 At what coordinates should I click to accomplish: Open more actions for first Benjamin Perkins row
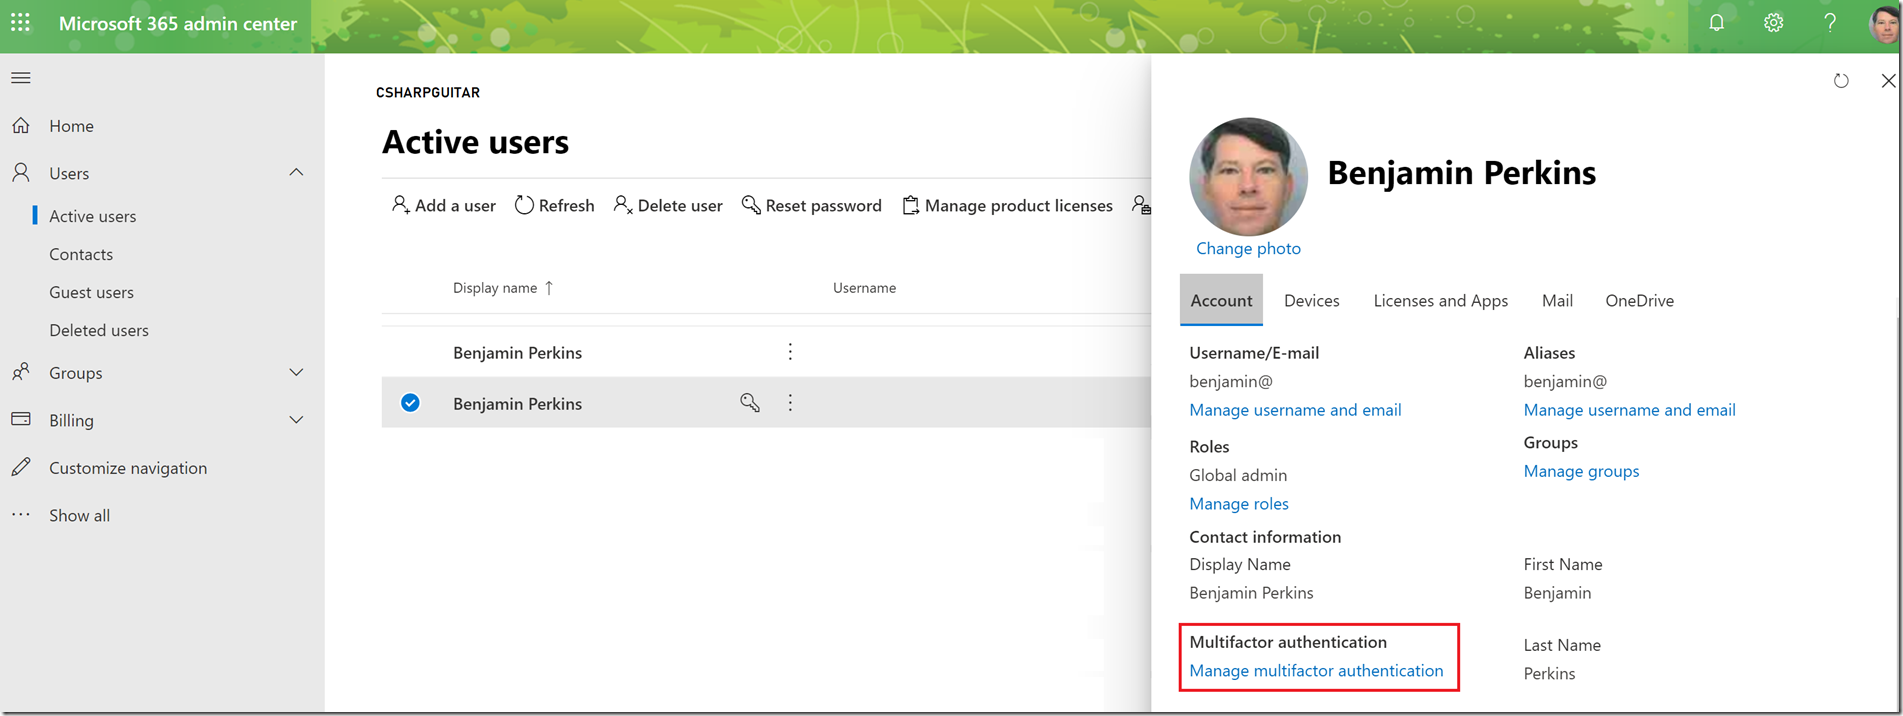pyautogui.click(x=790, y=352)
